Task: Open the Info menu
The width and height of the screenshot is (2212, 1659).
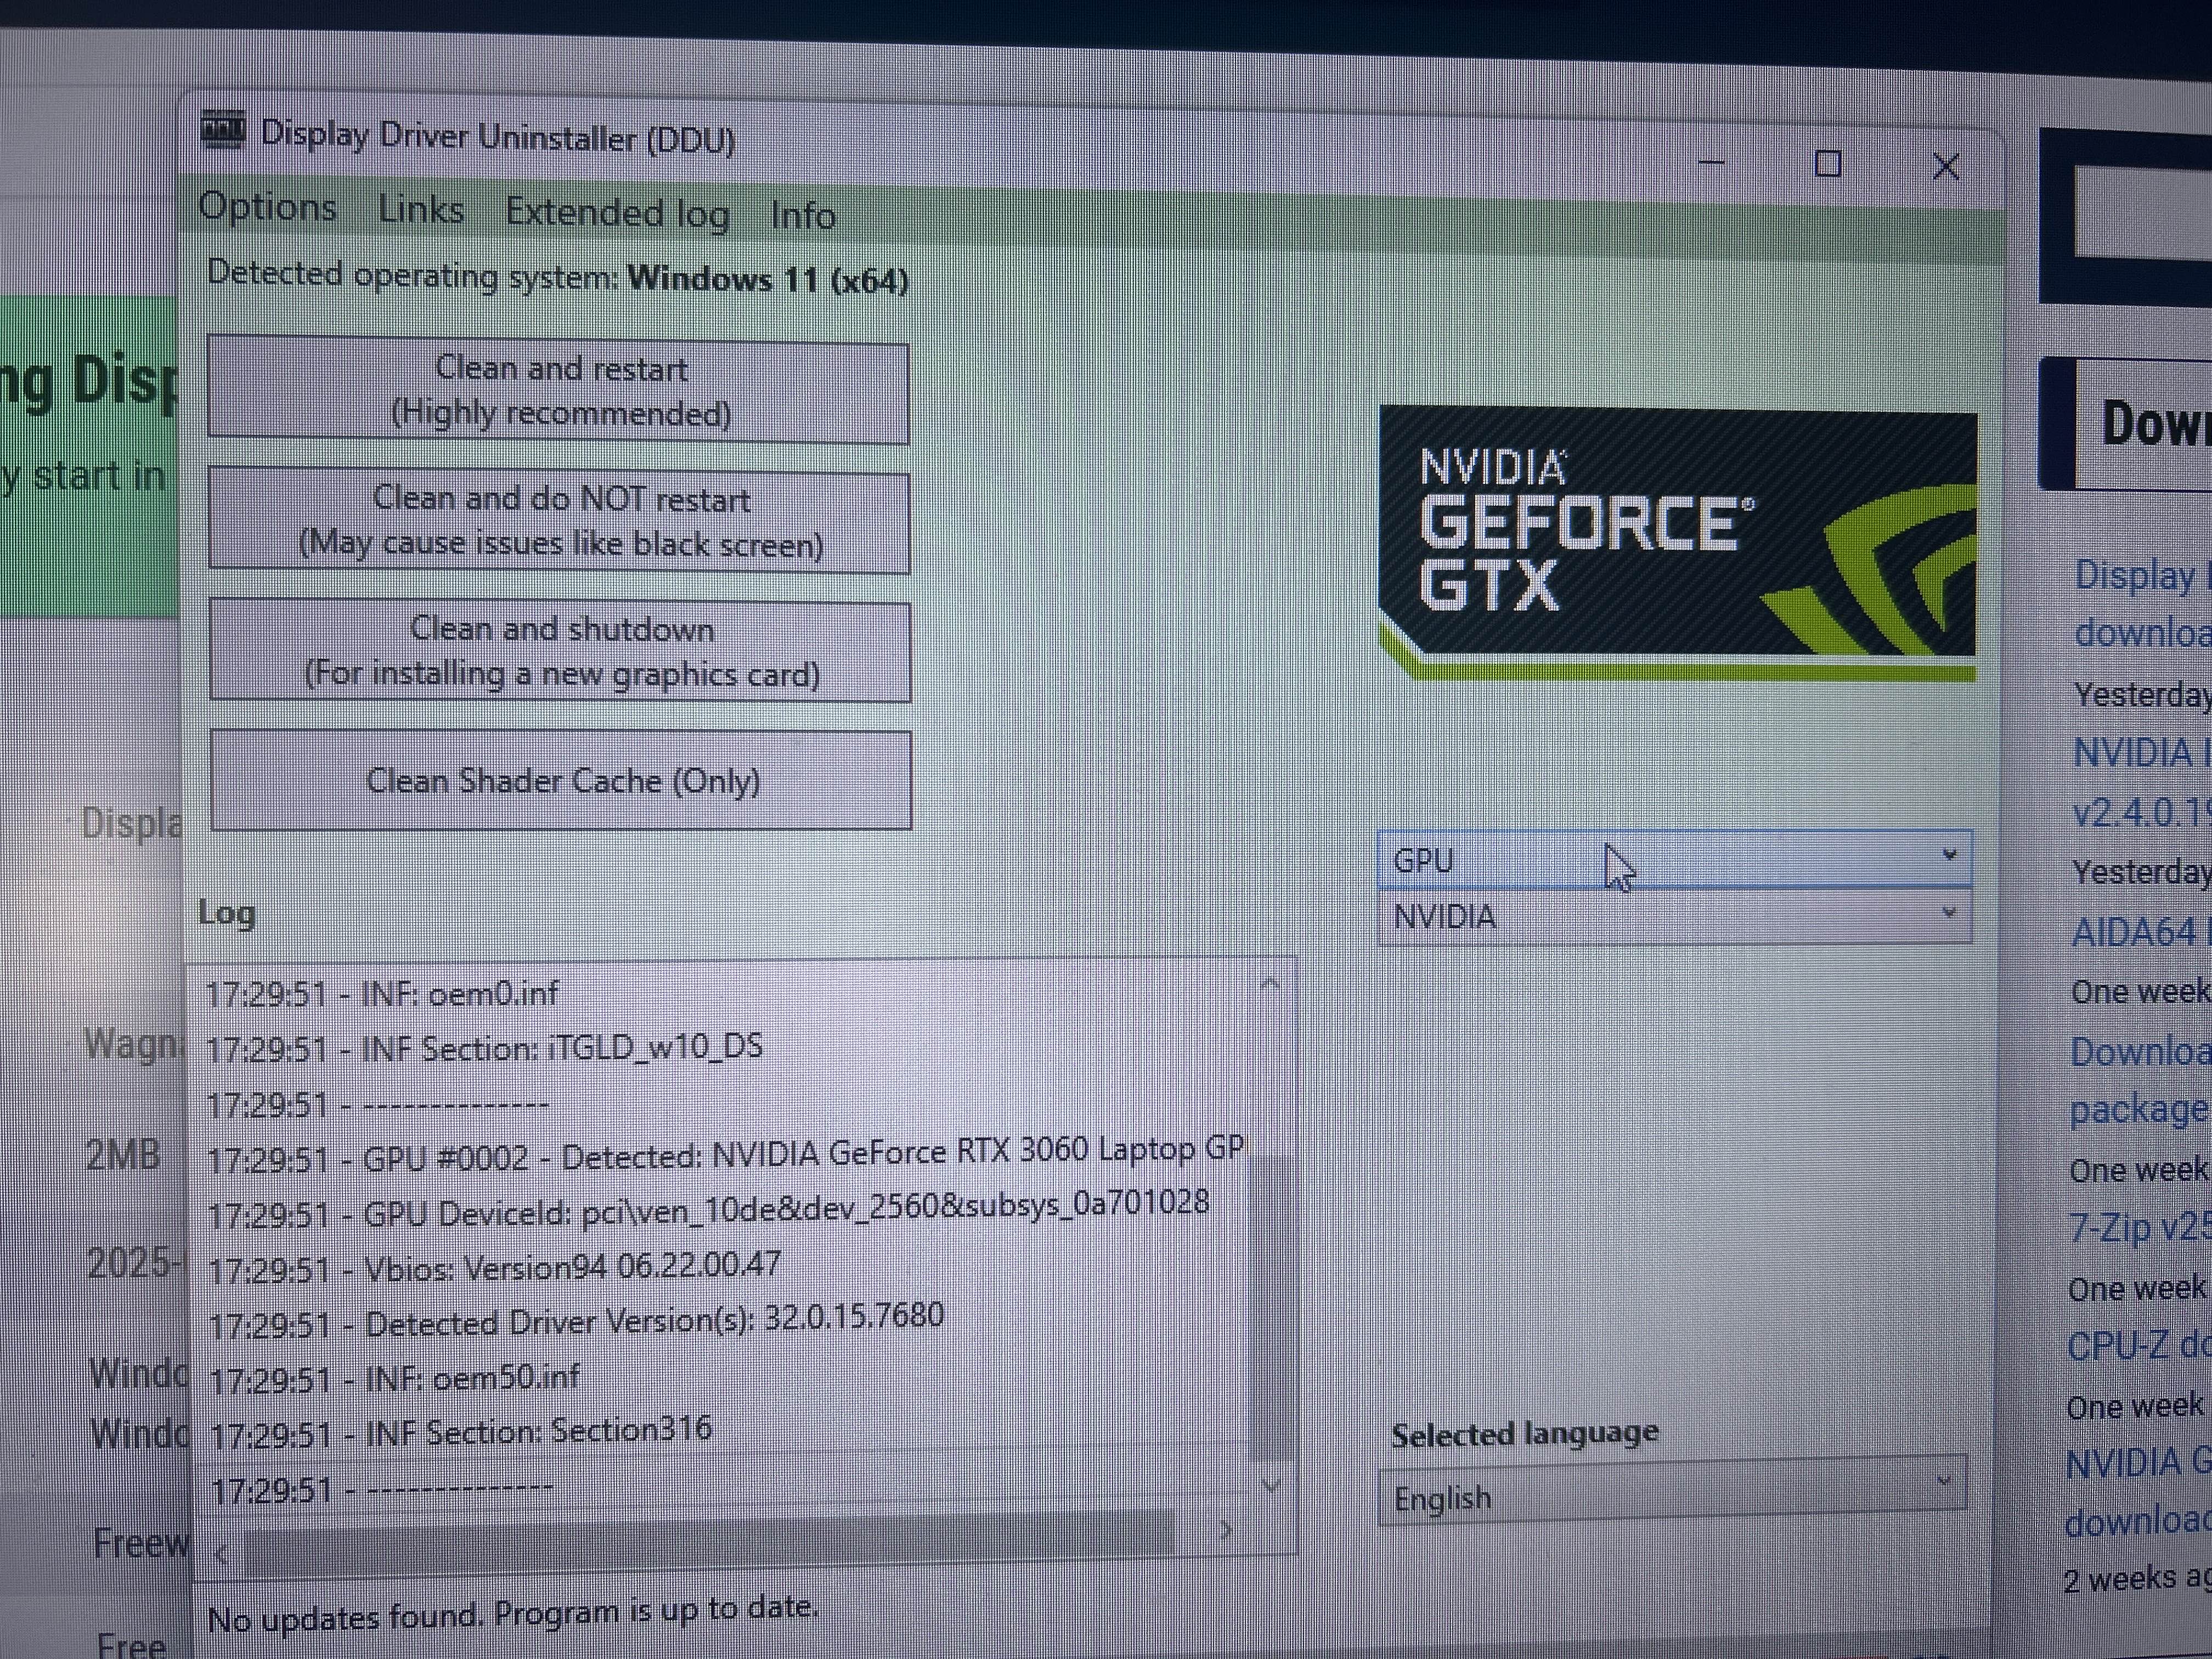Action: click(x=802, y=215)
